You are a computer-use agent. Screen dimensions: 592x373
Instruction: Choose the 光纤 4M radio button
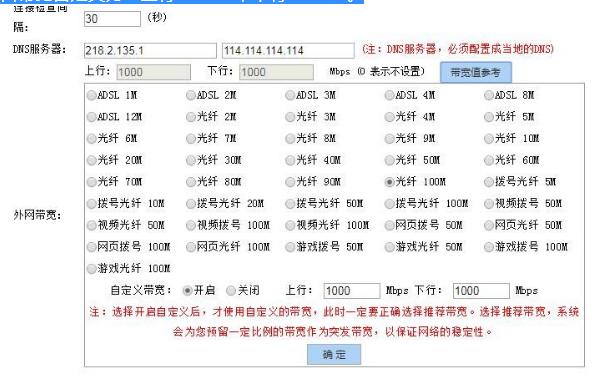coord(389,117)
